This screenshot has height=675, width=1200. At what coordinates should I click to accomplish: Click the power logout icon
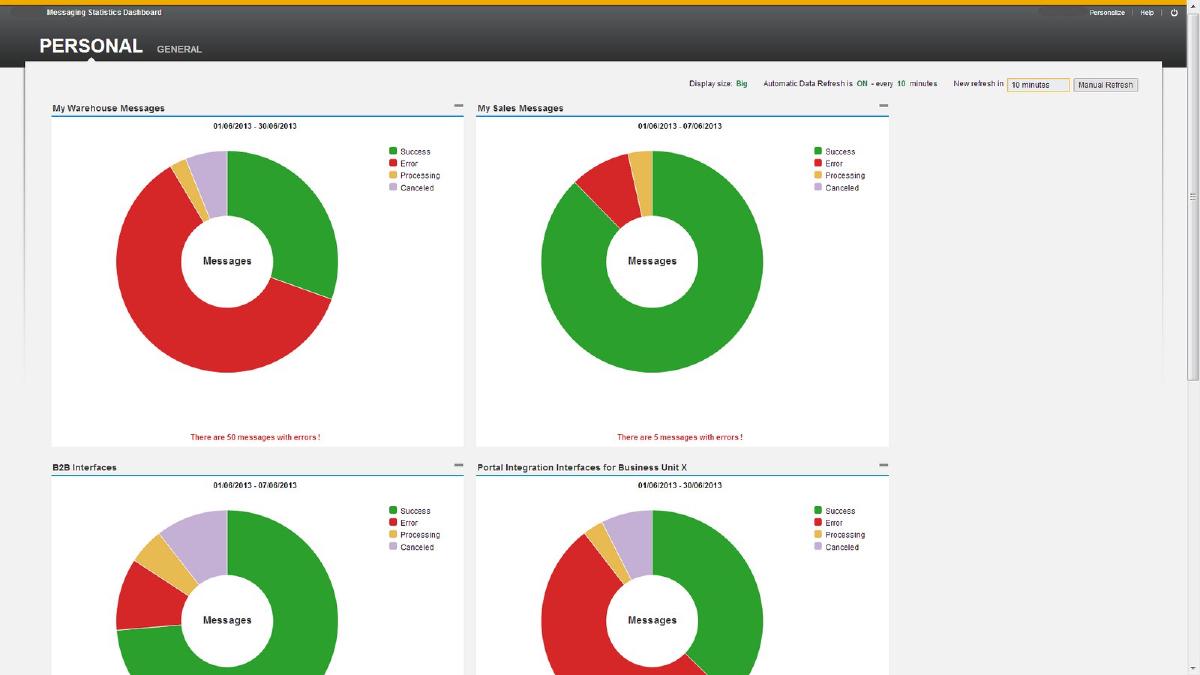1174,13
